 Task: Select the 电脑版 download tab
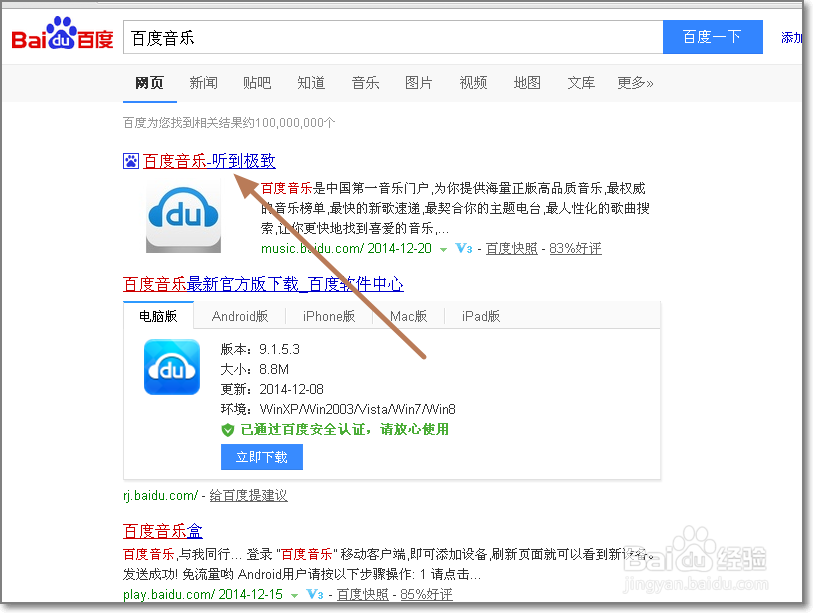pyautogui.click(x=158, y=316)
